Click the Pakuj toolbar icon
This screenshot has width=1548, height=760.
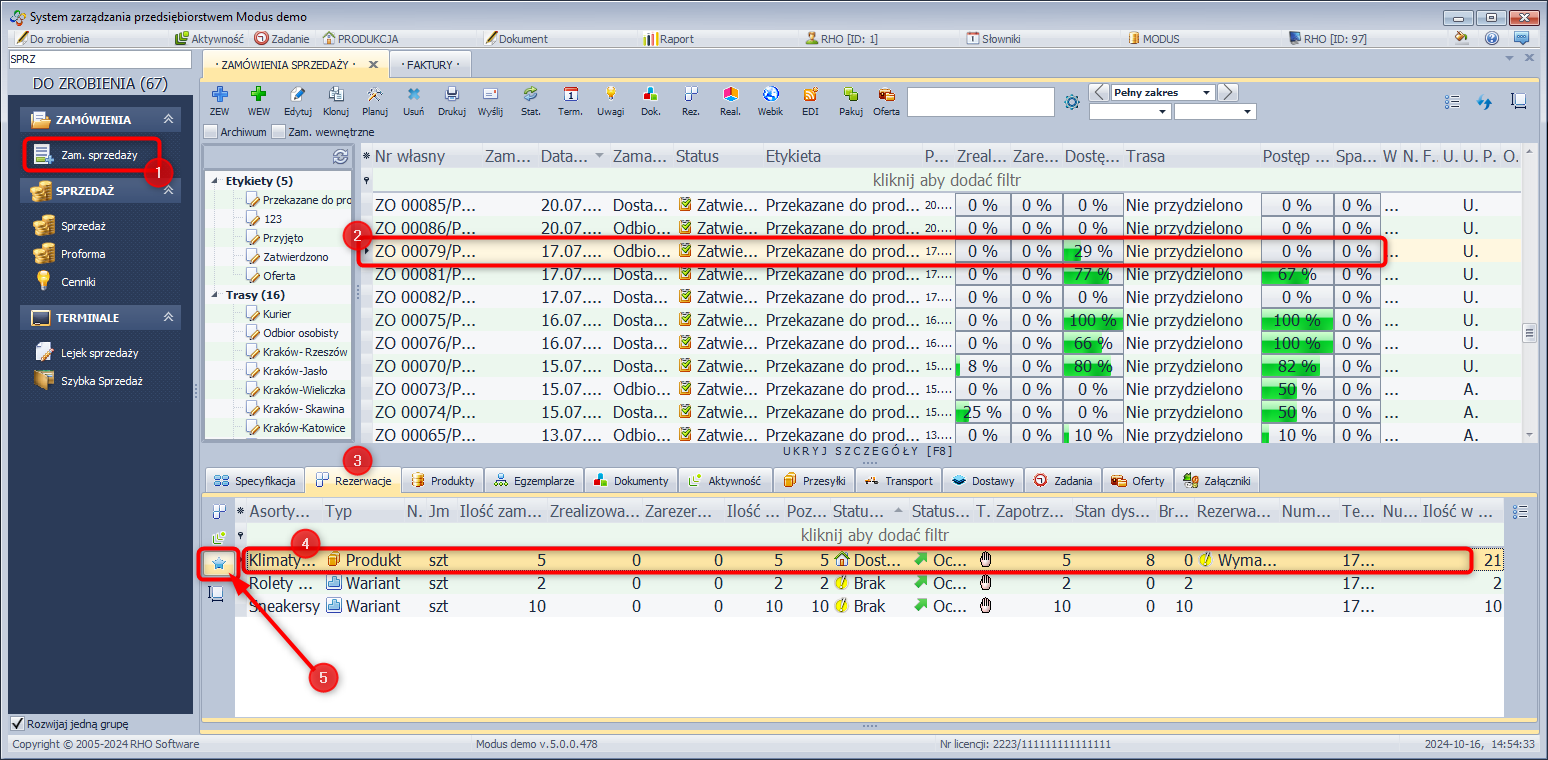[x=850, y=95]
